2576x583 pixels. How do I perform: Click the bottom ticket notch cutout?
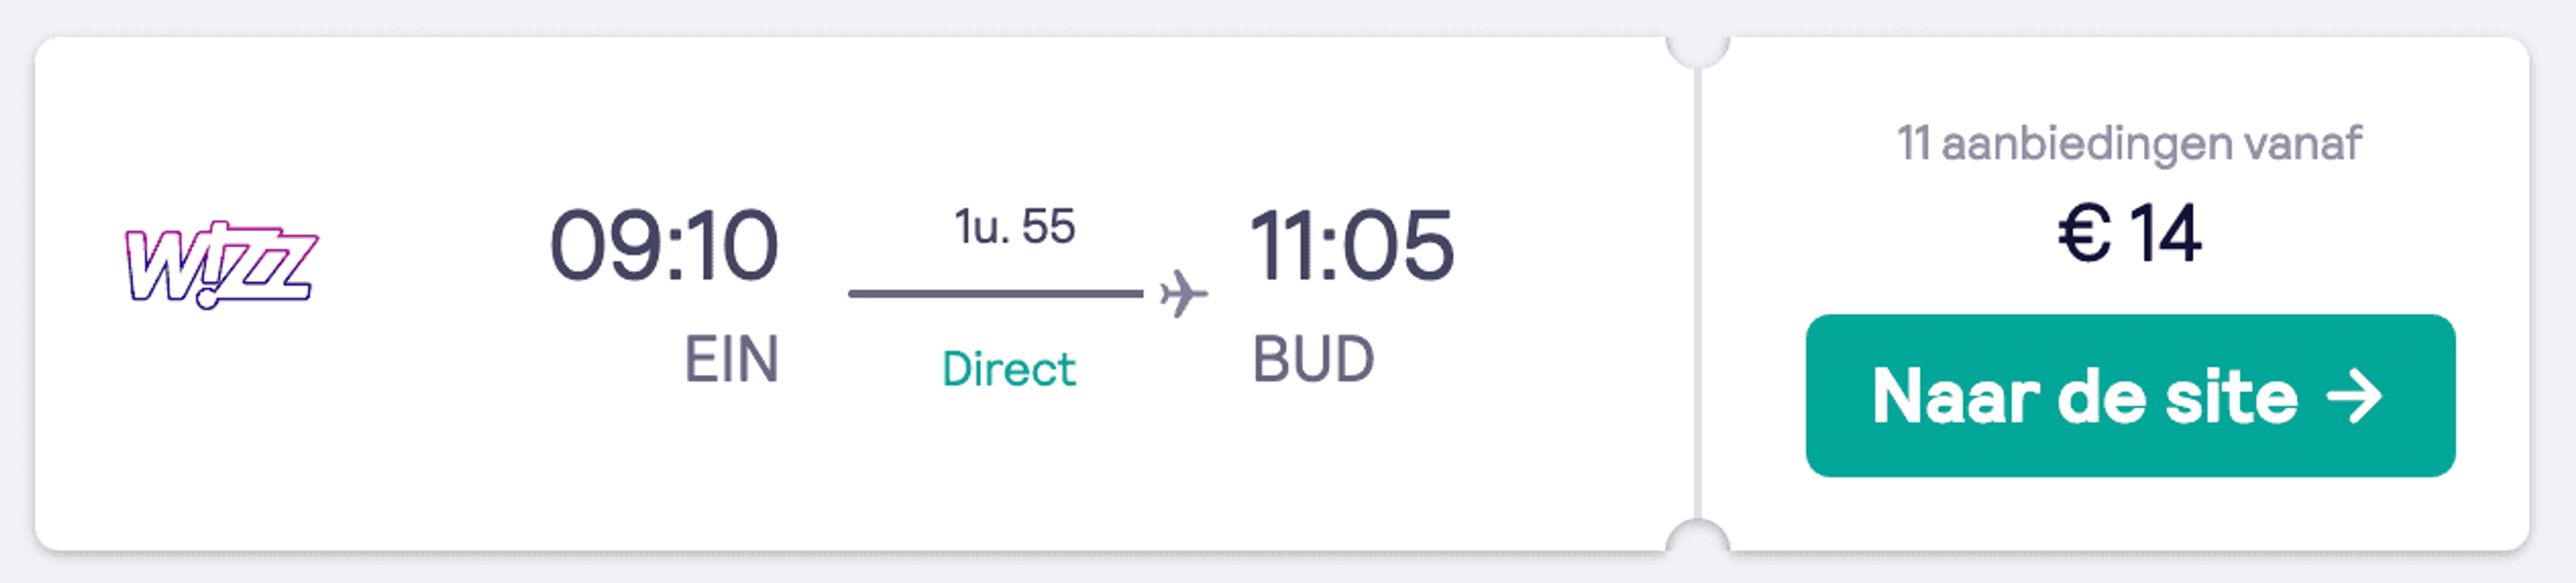(x=1698, y=536)
